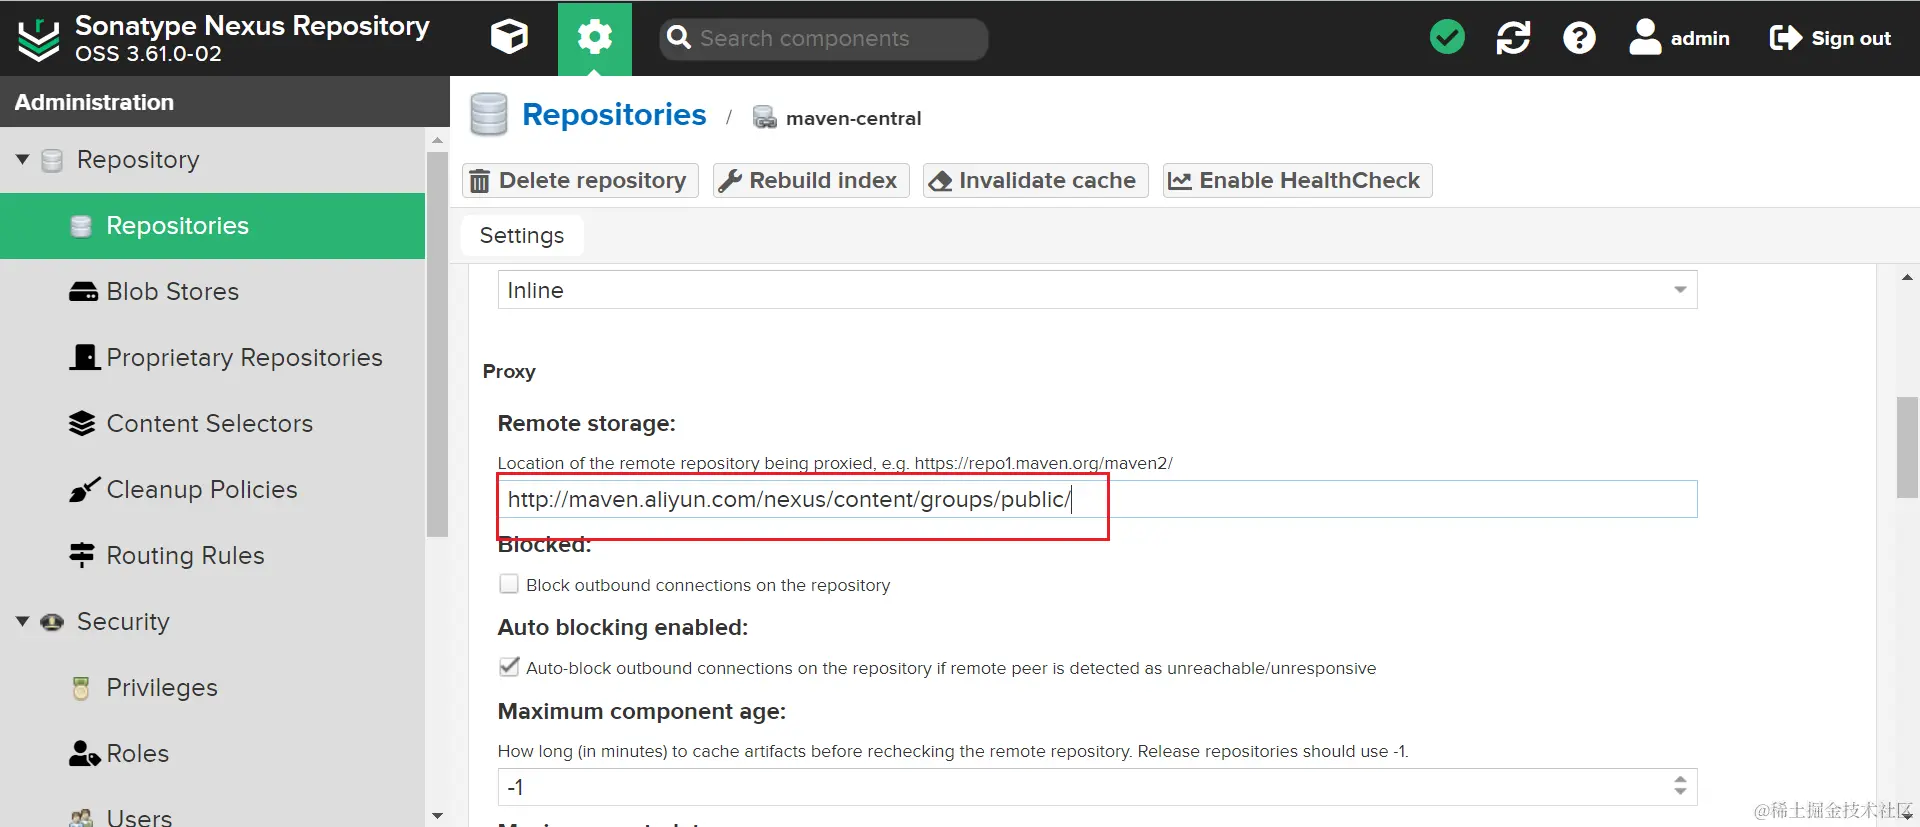The image size is (1920, 827).
Task: Click the Routing Rules signpost icon
Action: 82,555
